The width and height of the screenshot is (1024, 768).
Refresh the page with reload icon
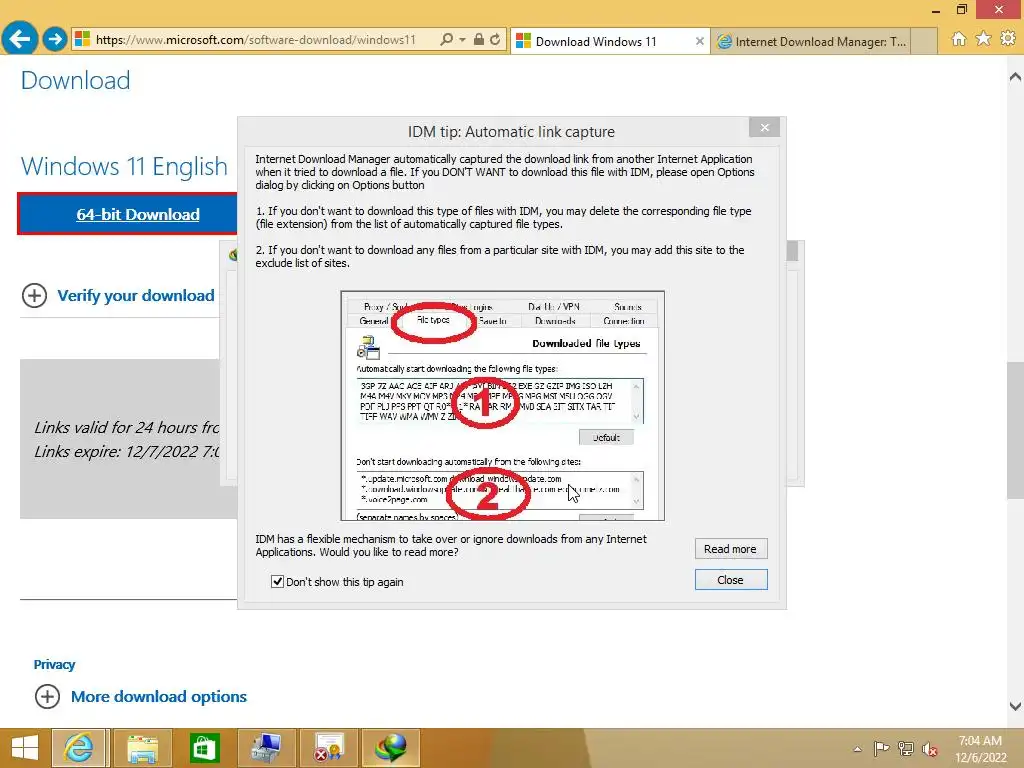coord(496,39)
